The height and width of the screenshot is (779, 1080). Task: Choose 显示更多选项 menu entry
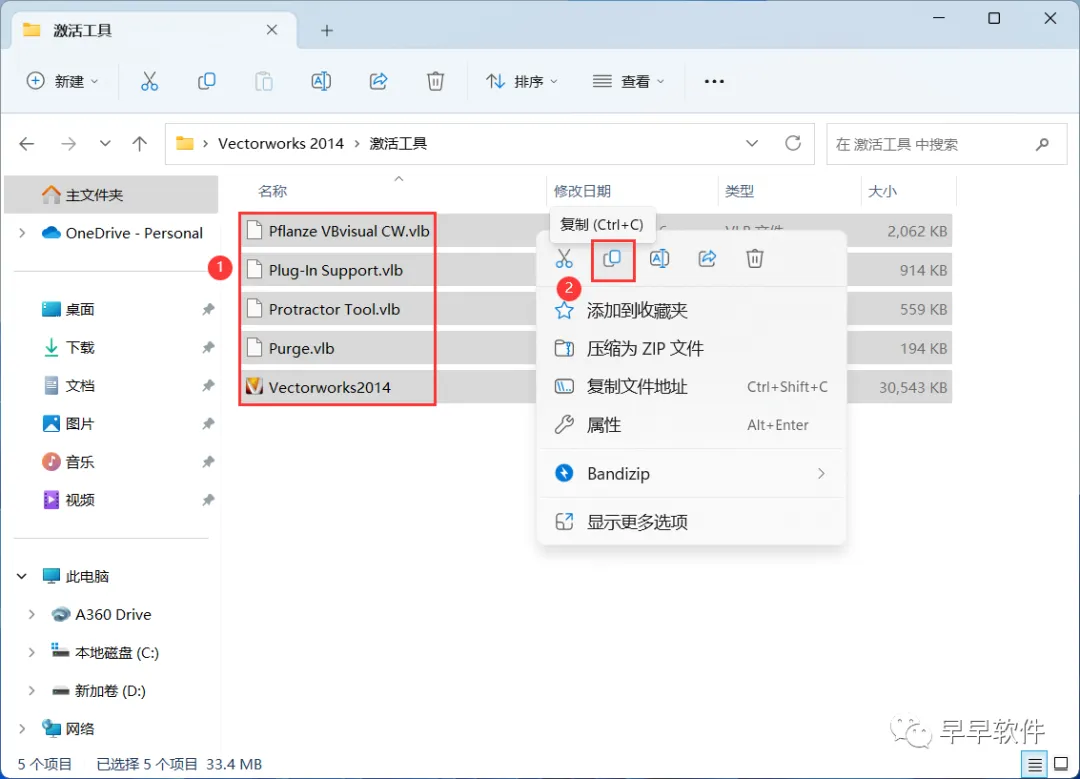pyautogui.click(x=692, y=522)
